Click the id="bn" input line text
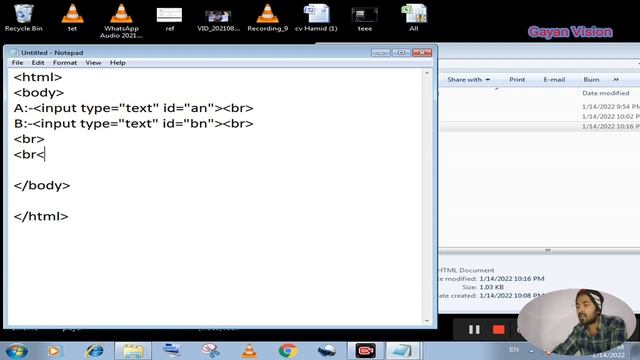This screenshot has width=640, height=360. (133, 124)
